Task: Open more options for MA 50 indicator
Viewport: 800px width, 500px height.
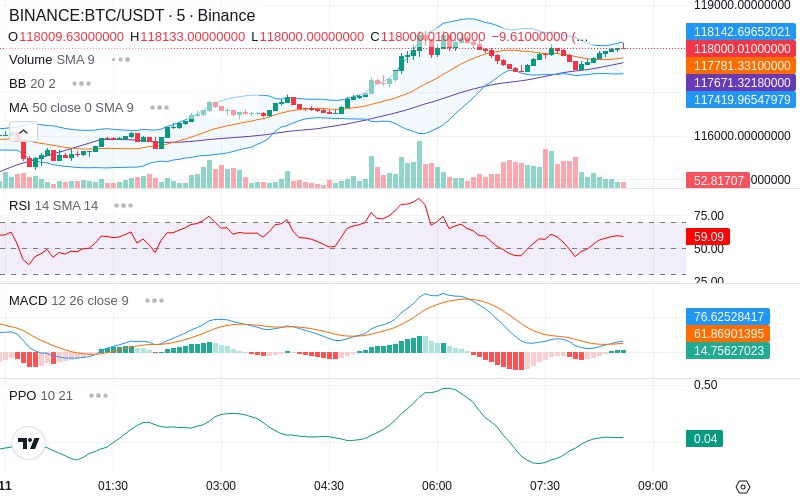Action: (160, 108)
